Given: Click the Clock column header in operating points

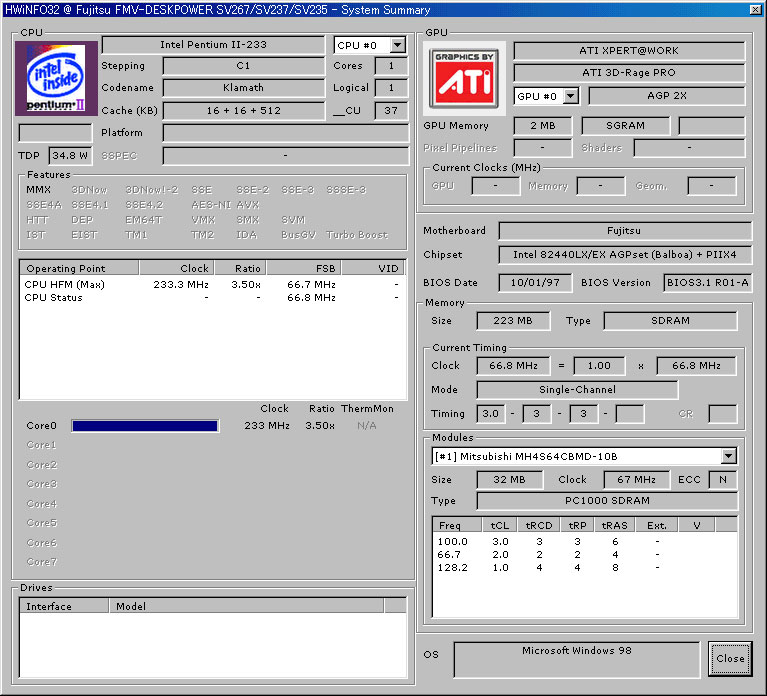Looking at the screenshot, I should pyautogui.click(x=177, y=268).
